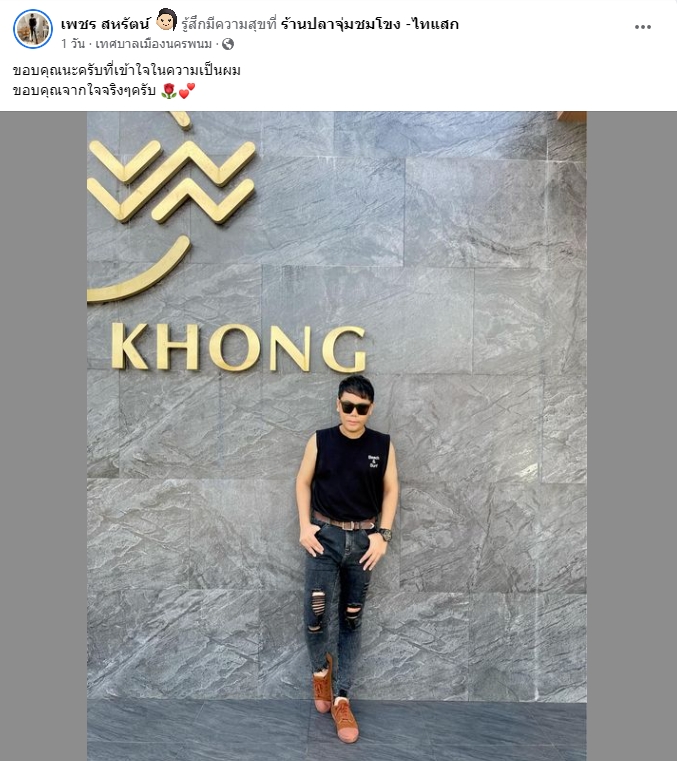Click the author's round profile picture
This screenshot has height=761, width=677.
tap(33, 29)
